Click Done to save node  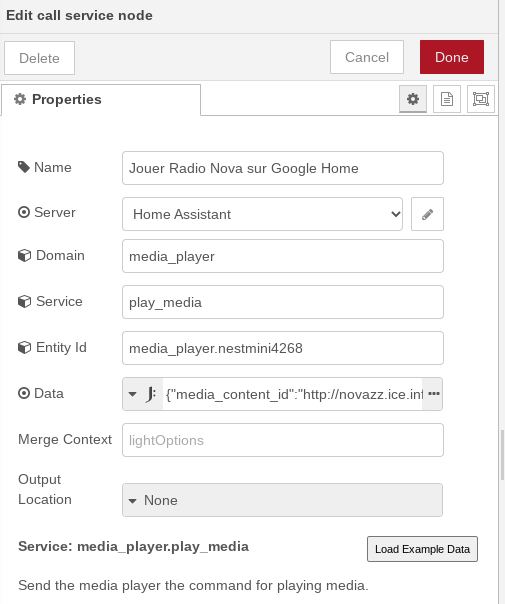click(x=452, y=57)
